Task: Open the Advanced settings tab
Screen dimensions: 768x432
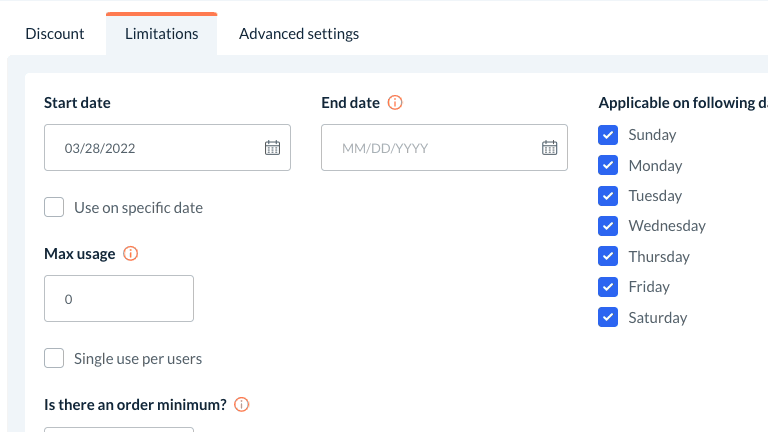Action: pos(299,34)
